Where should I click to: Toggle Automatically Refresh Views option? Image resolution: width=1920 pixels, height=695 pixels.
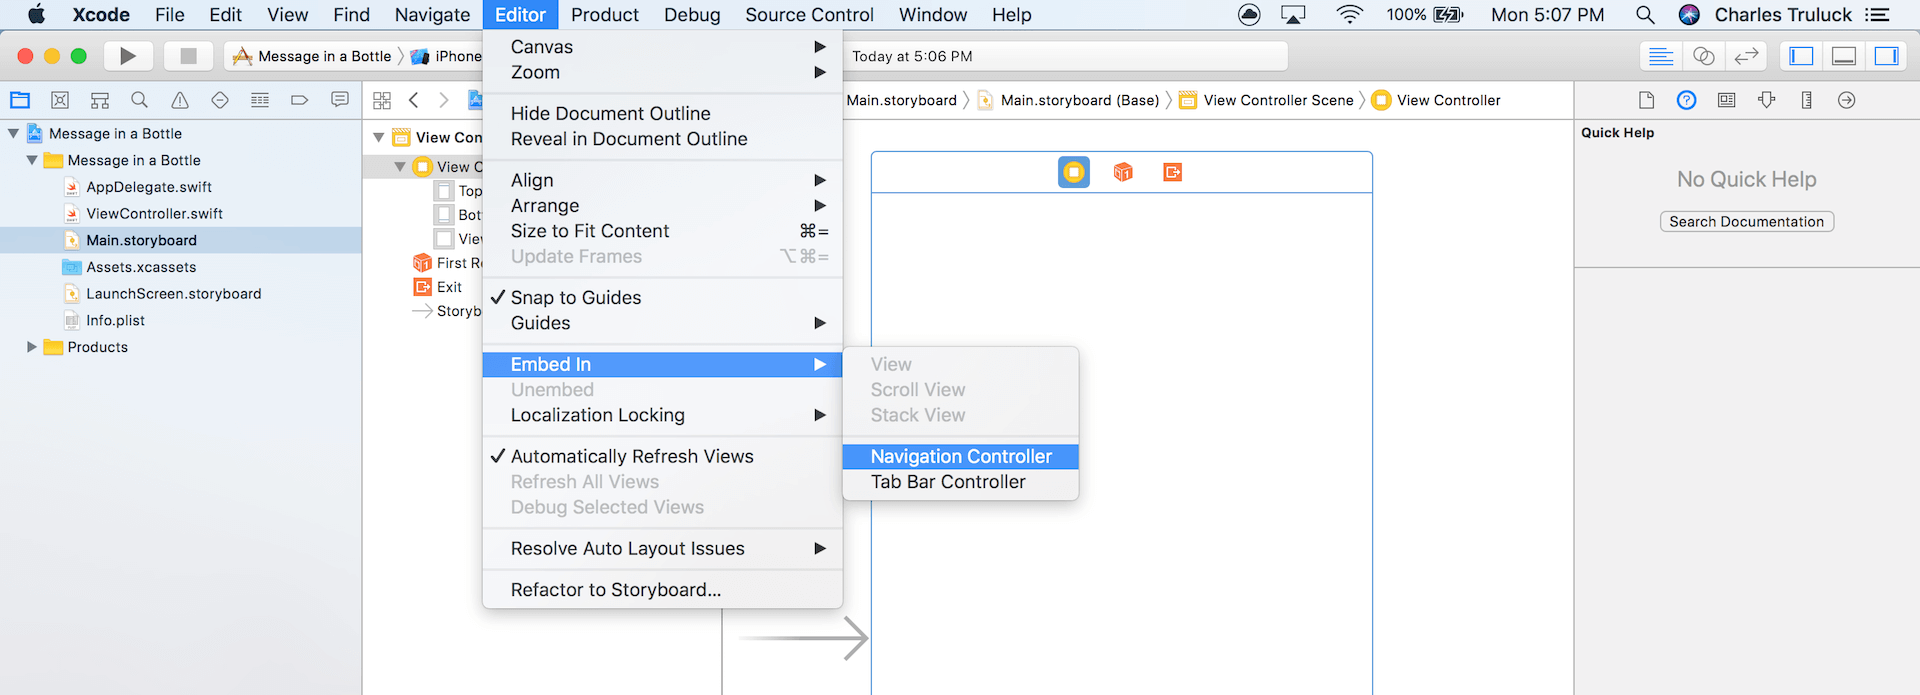(631, 456)
